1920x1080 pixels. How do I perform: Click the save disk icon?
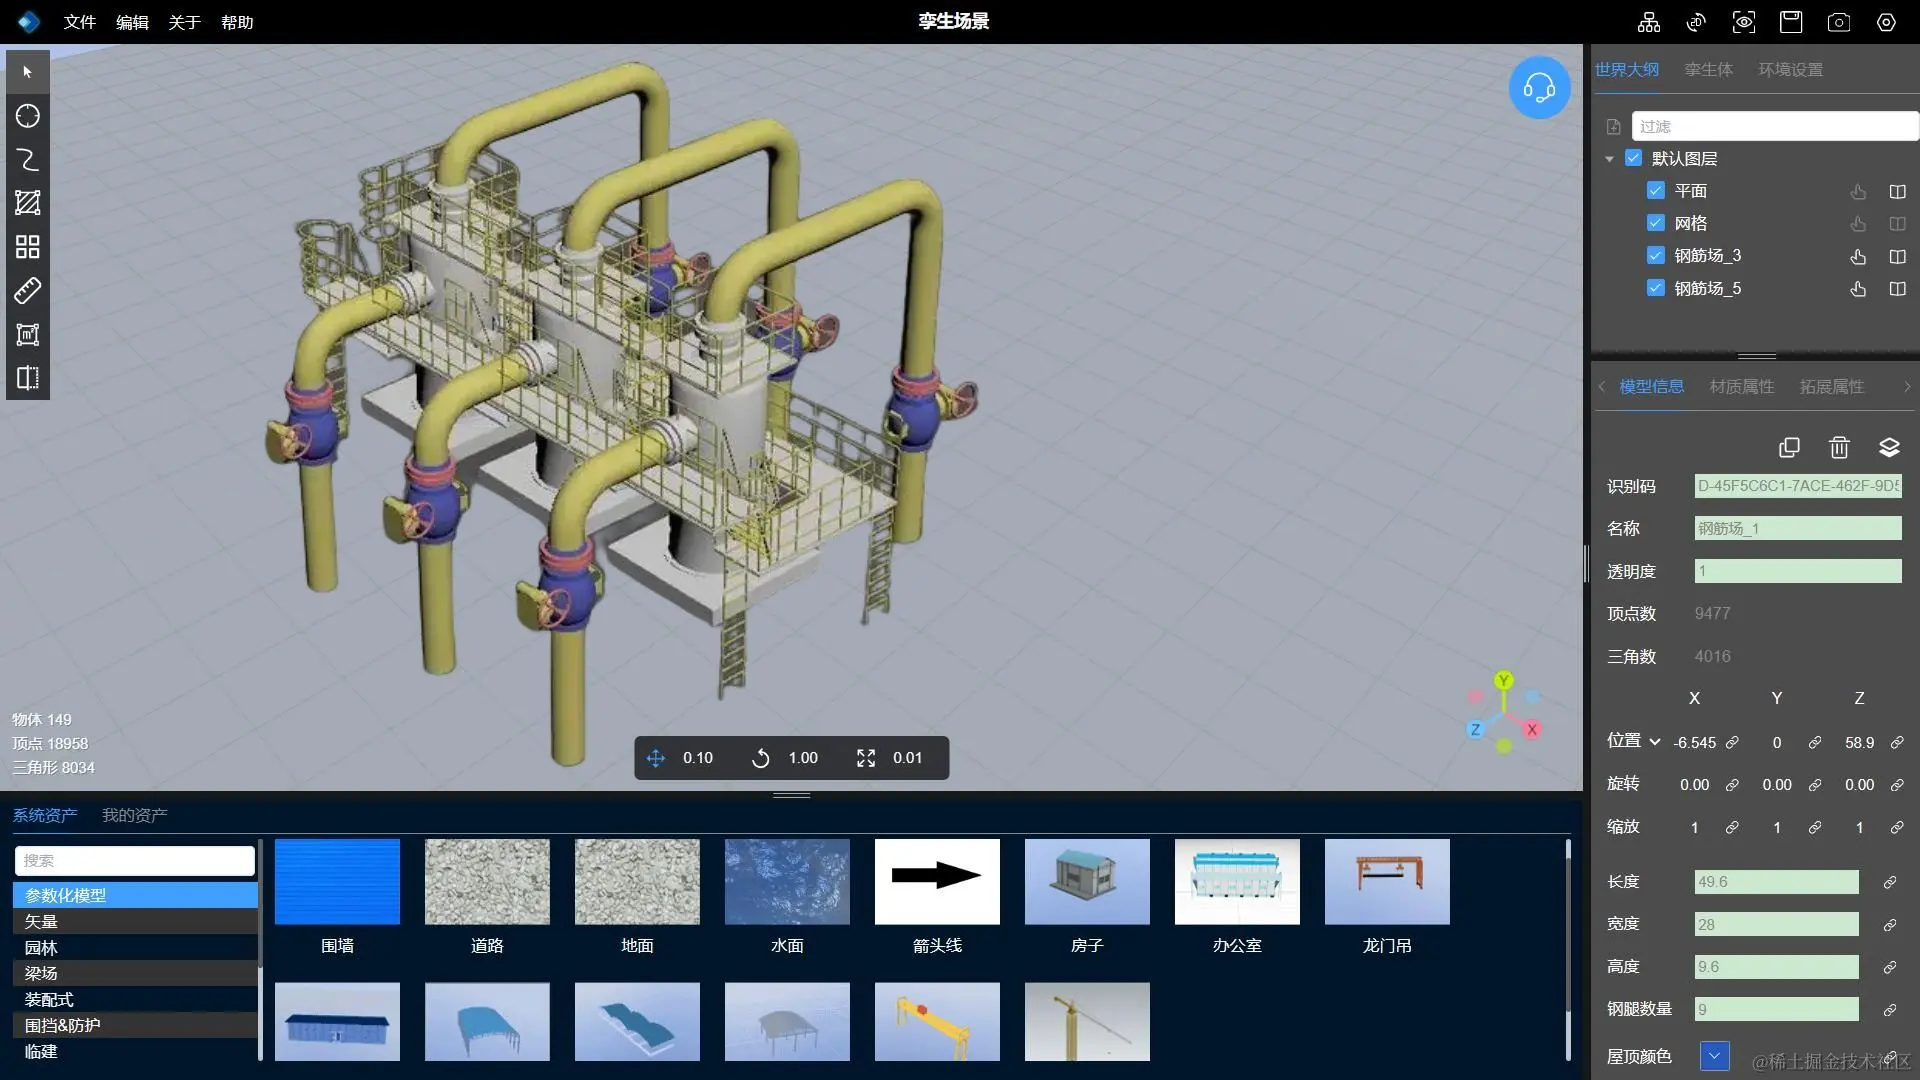pyautogui.click(x=1790, y=22)
